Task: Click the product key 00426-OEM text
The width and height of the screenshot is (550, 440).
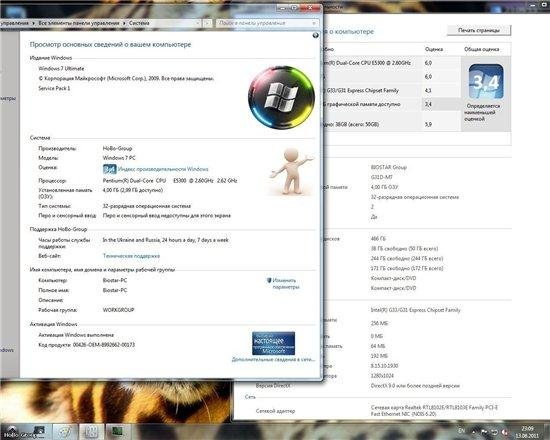Action: (104, 345)
